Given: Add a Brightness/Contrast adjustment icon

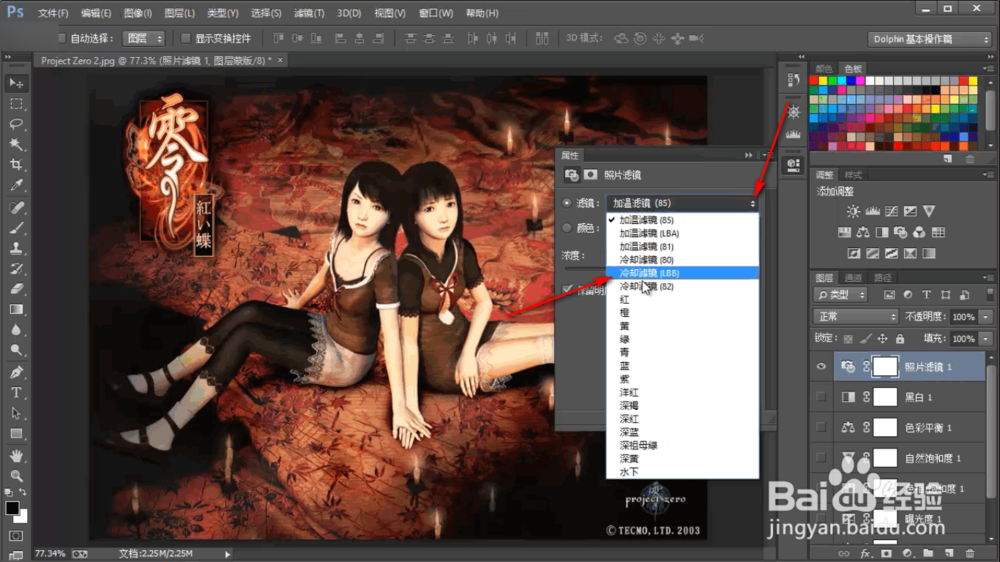Looking at the screenshot, I should 853,211.
